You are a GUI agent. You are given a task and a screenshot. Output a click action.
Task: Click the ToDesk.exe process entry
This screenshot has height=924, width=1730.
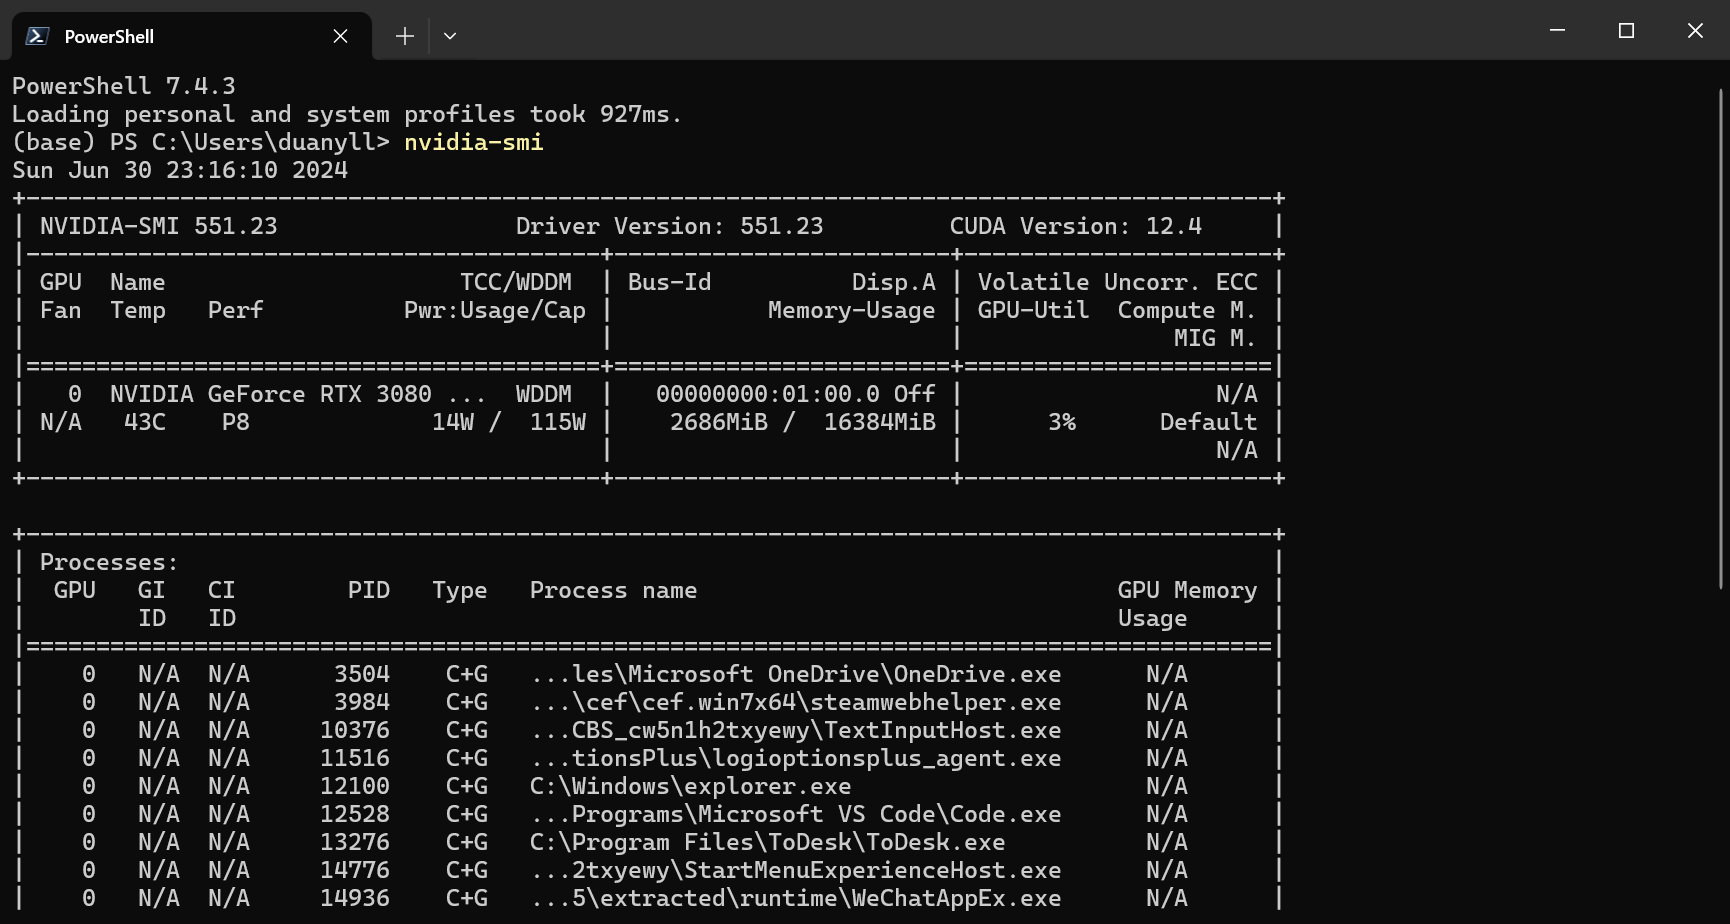point(768,842)
